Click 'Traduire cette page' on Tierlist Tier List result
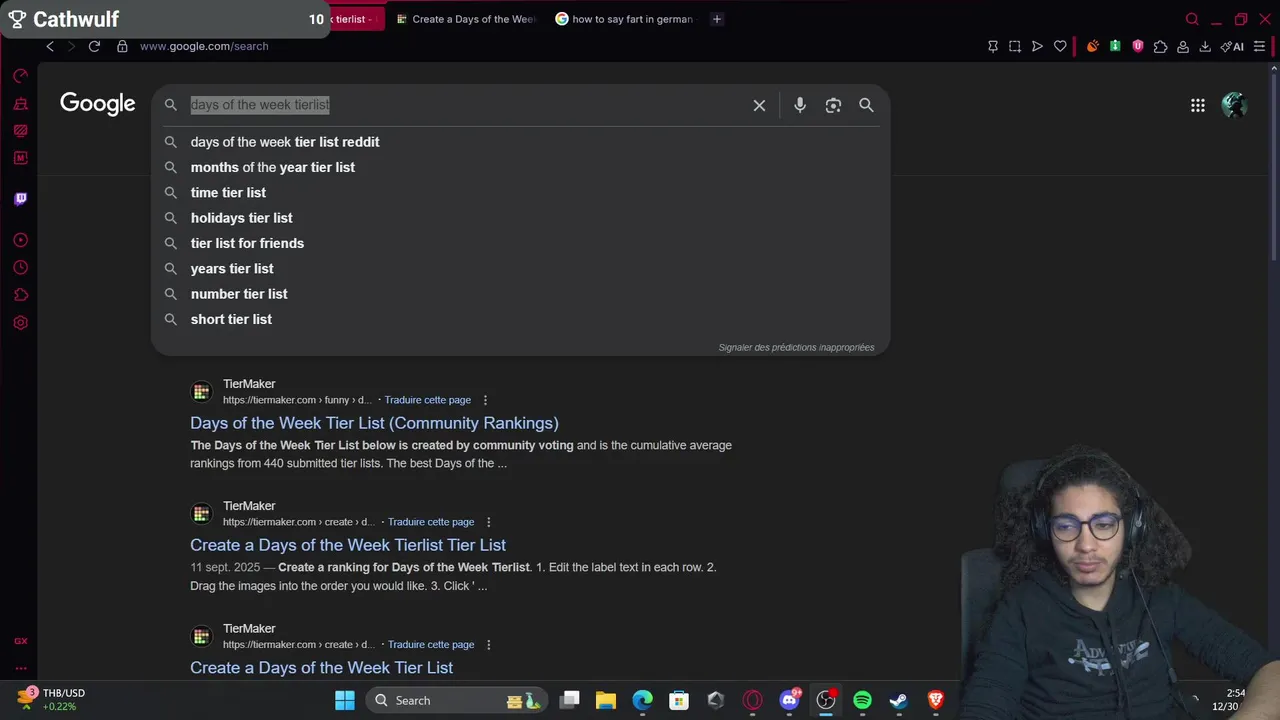1280x720 pixels. [x=431, y=522]
